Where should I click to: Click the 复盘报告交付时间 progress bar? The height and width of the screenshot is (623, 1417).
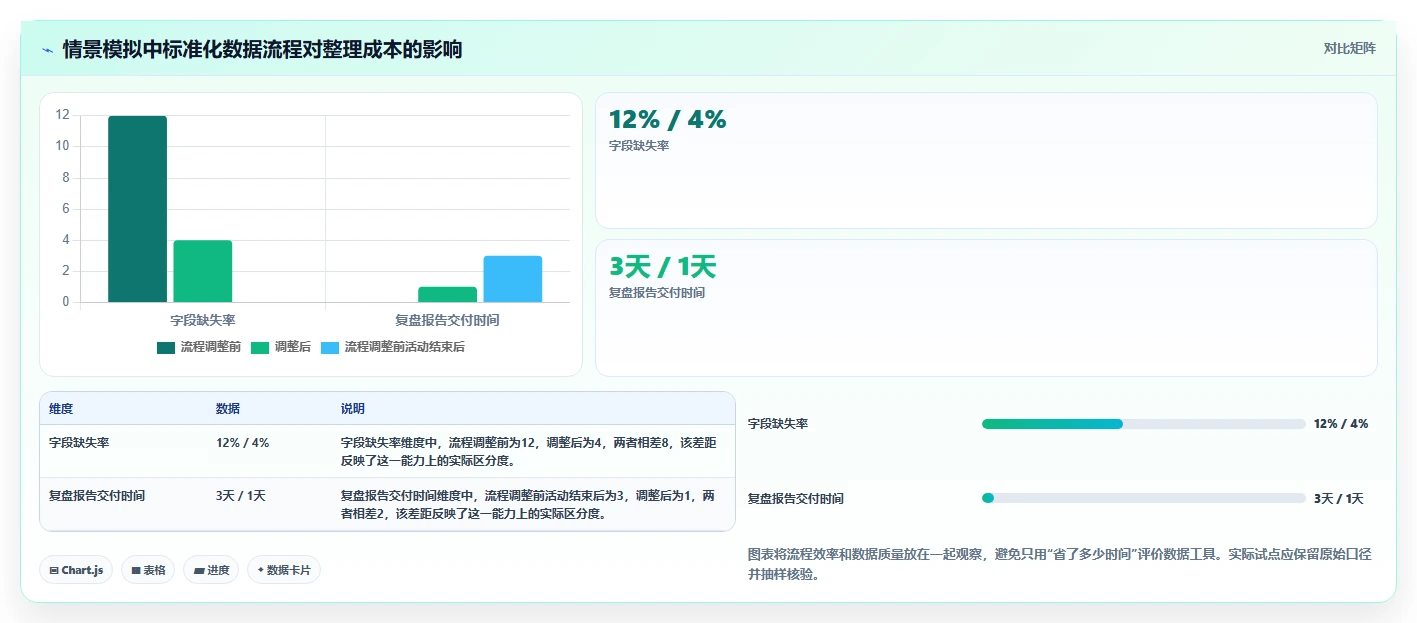[x=1144, y=498]
